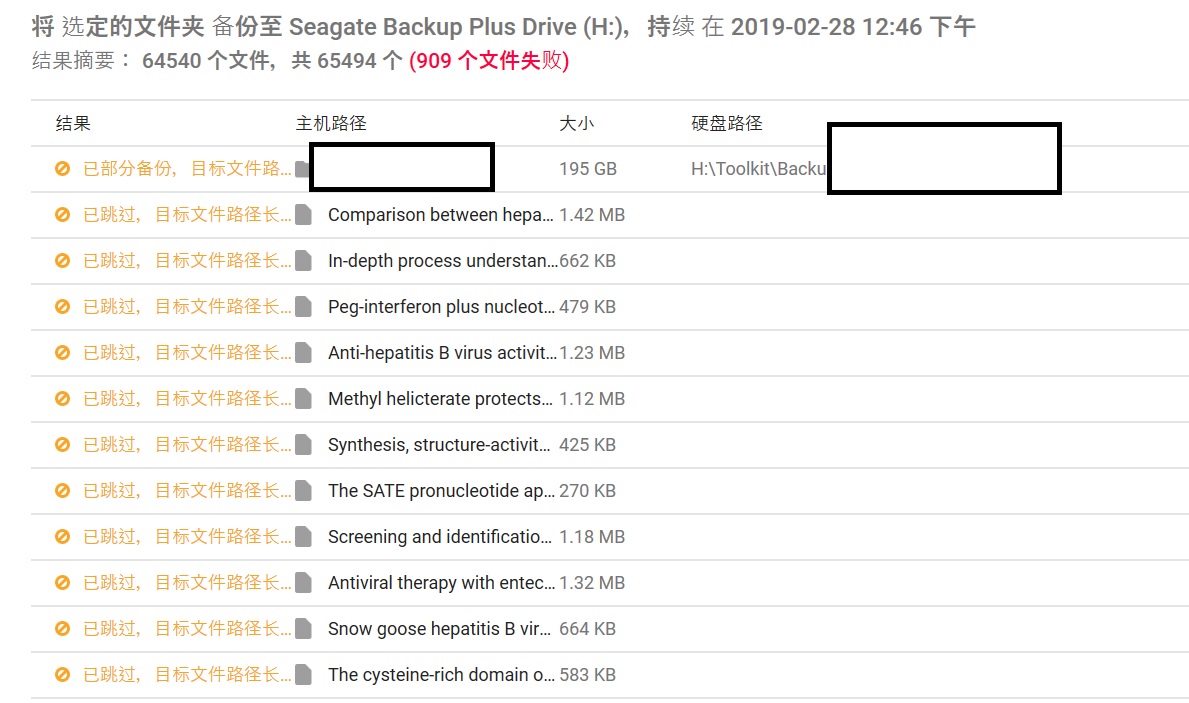
Task: Click the file icon beside The SATE pronucleotide ap...
Action: click(x=303, y=491)
